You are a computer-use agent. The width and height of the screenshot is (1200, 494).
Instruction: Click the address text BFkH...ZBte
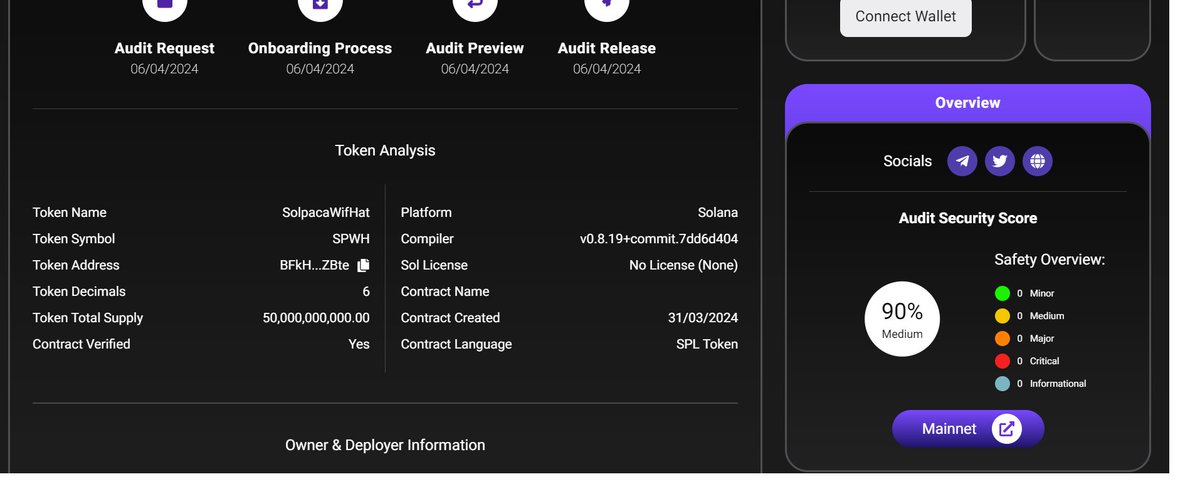(315, 265)
